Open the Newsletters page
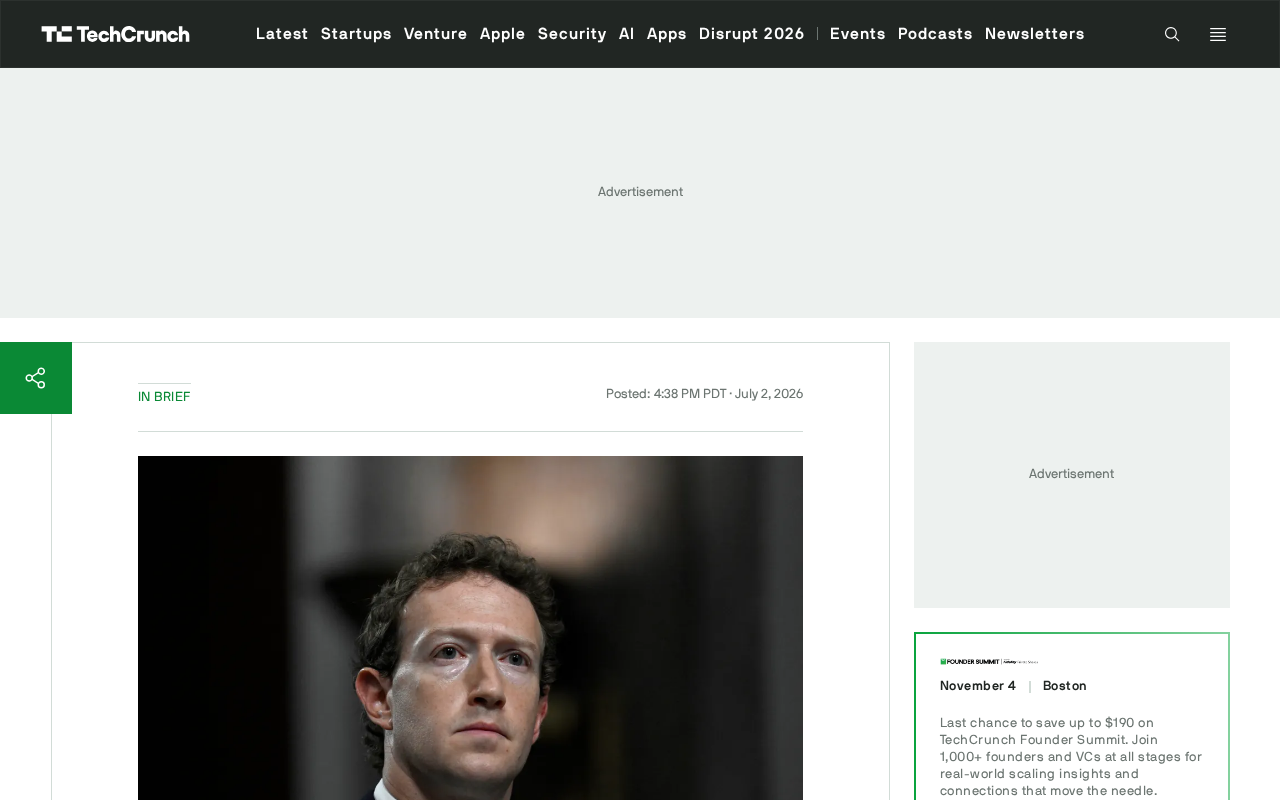 pyautogui.click(x=1035, y=34)
